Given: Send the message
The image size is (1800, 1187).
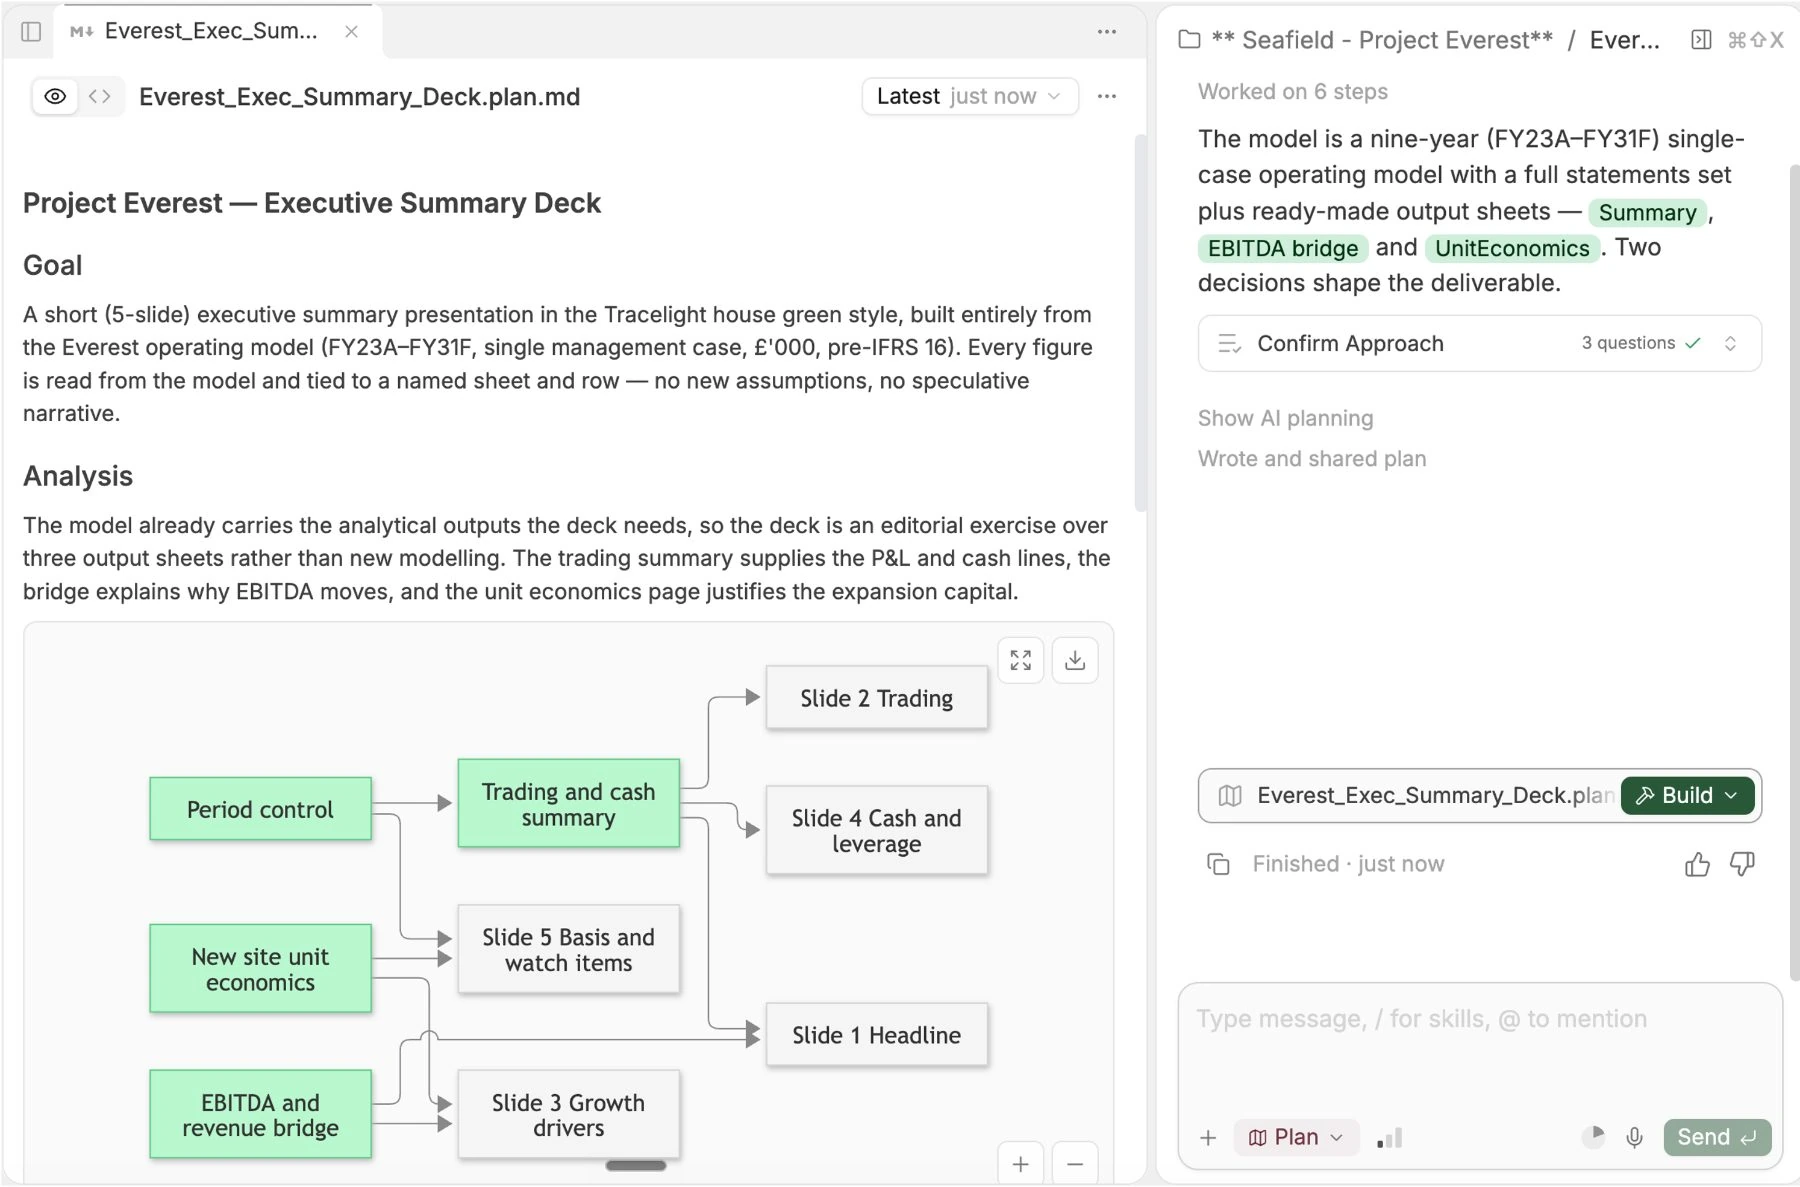Looking at the screenshot, I should (x=1717, y=1138).
